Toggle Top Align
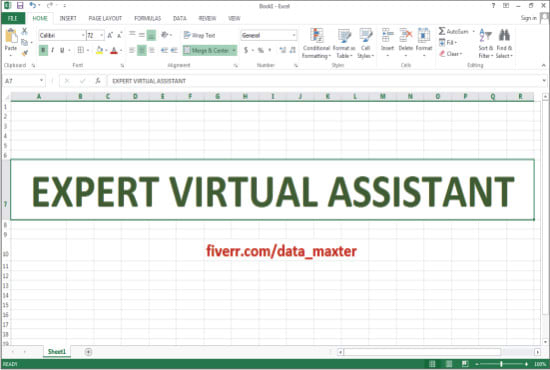Viewport: 550px width, 370px height. point(132,35)
